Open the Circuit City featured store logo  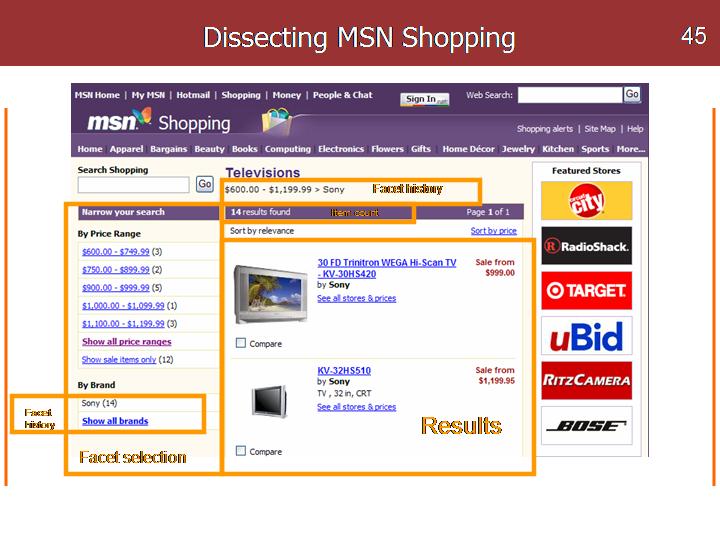click(586, 201)
